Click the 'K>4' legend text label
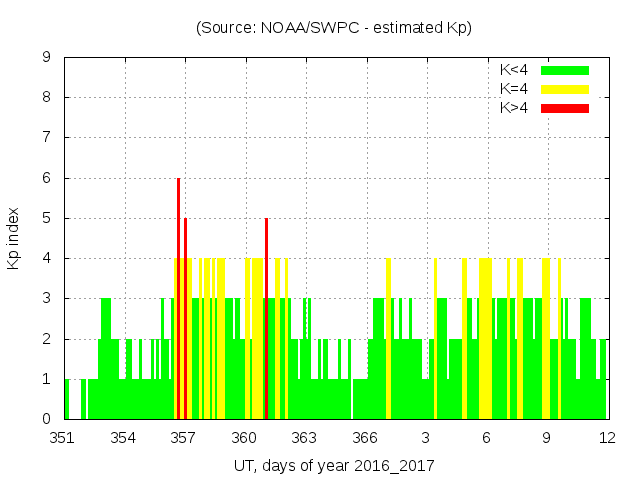Screen dimensions: 640x480 513,107
